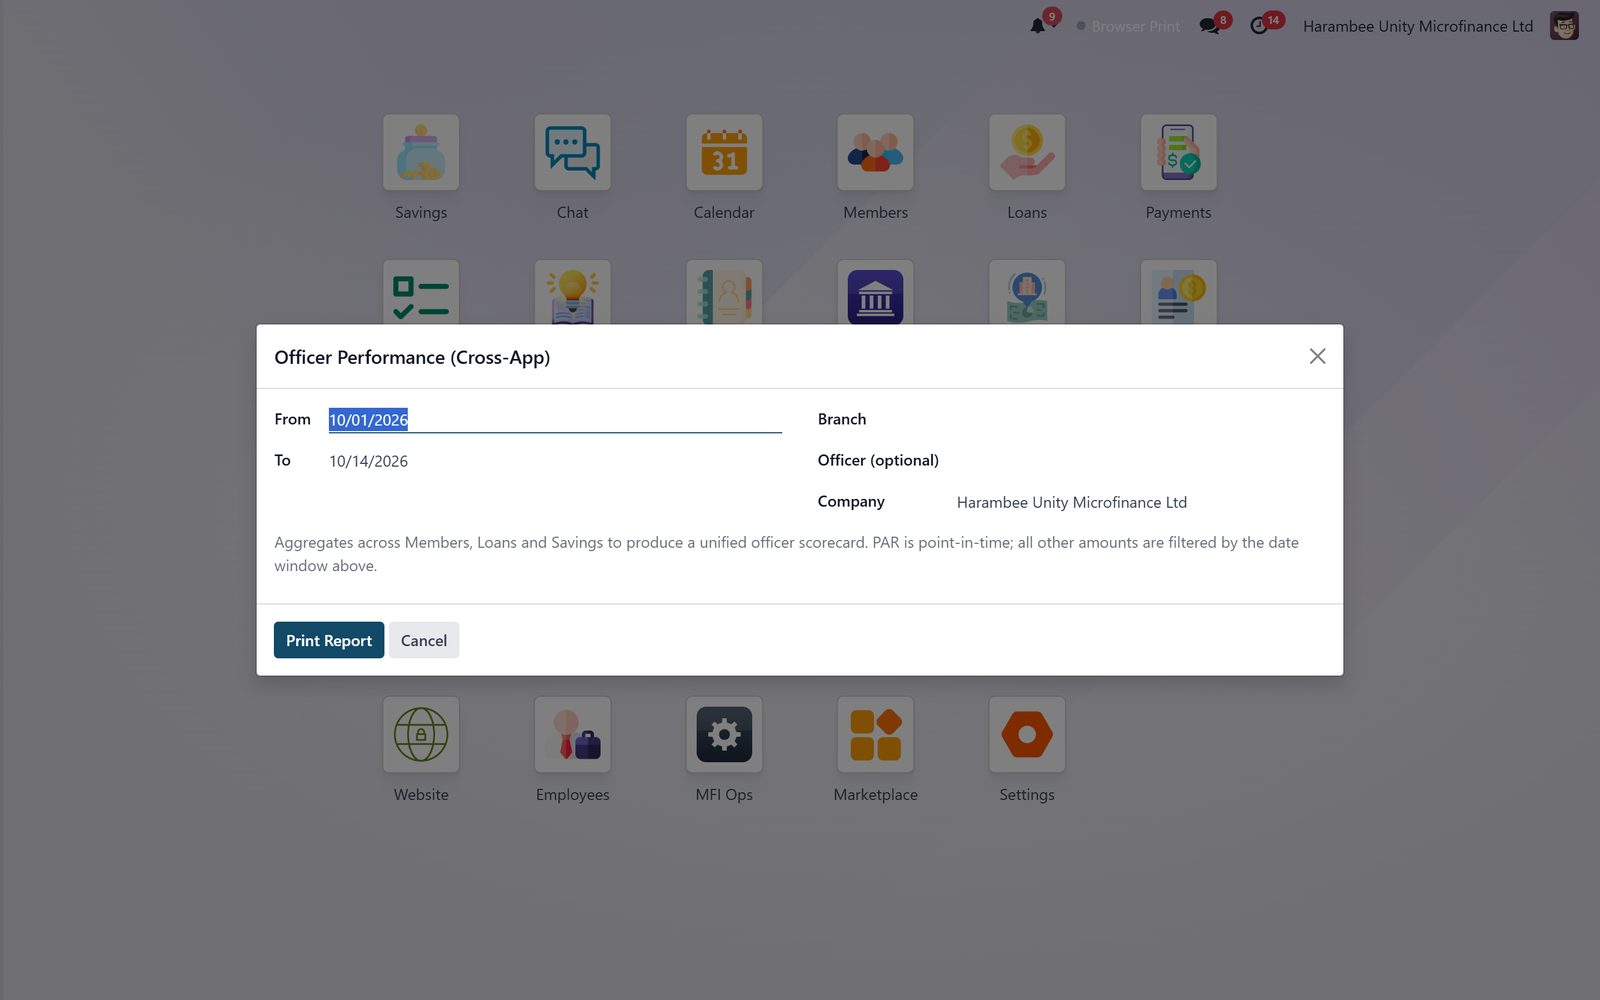Viewport: 1600px width, 1000px height.
Task: Open activities clock with 14 badge
Action: coord(1259,26)
